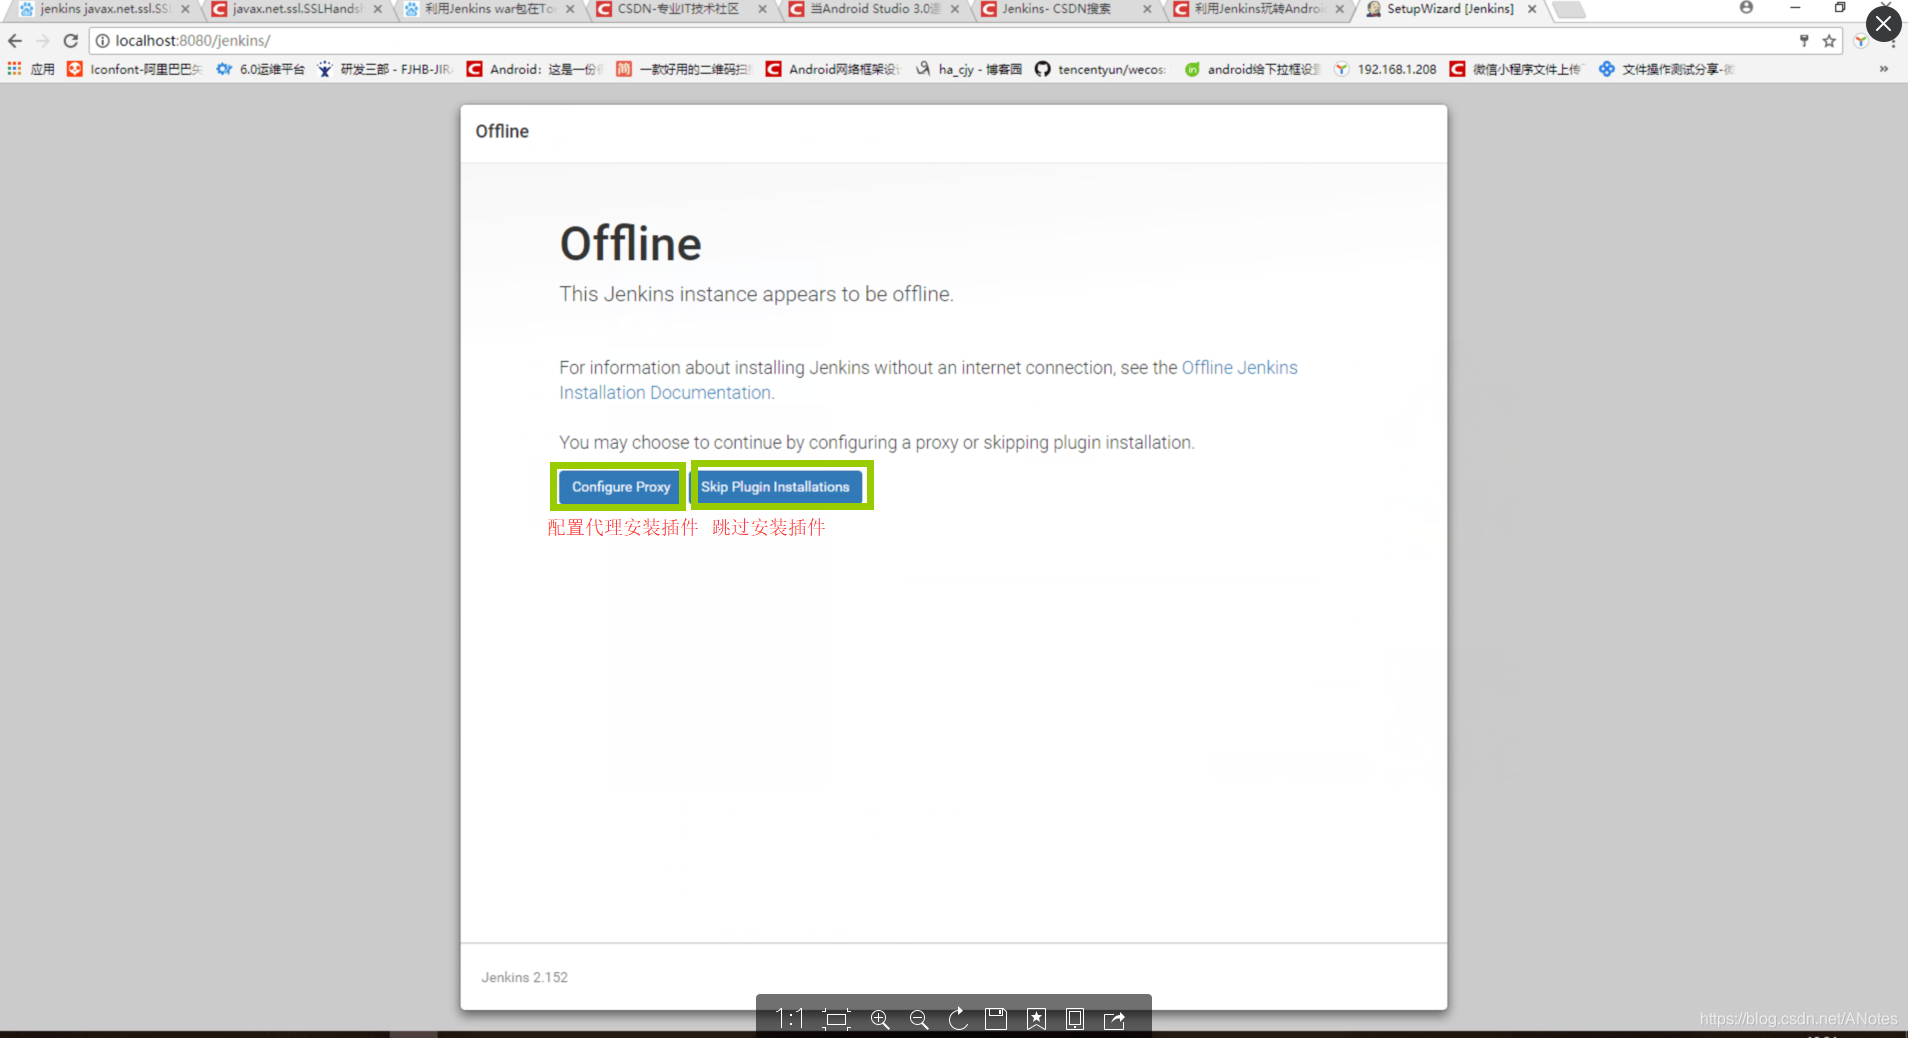
Task: Click the 1:1 actual size viewer icon
Action: coord(790,1019)
